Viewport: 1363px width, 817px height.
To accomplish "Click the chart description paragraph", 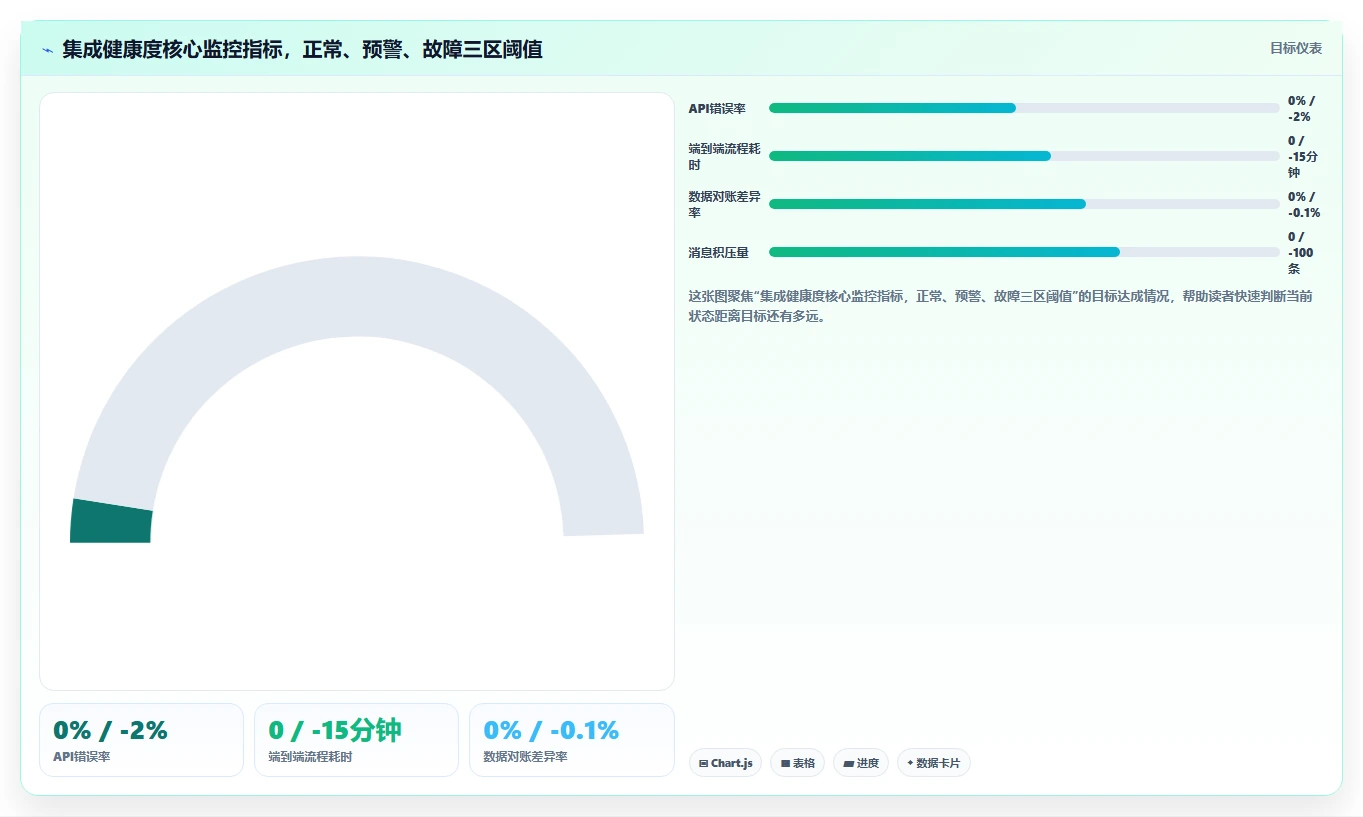I will click(x=1000, y=307).
